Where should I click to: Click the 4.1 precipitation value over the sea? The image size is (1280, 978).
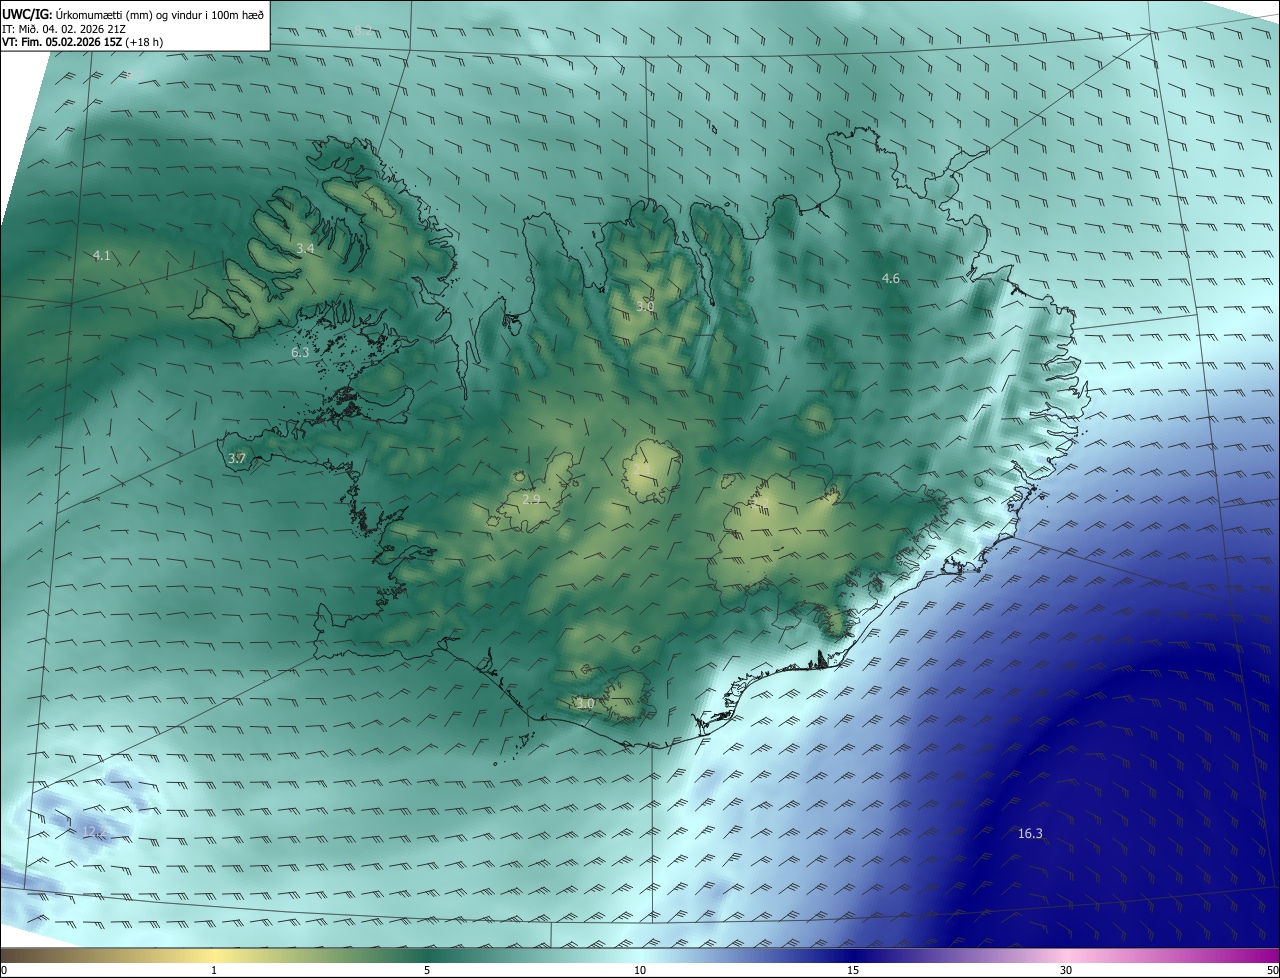tap(101, 256)
